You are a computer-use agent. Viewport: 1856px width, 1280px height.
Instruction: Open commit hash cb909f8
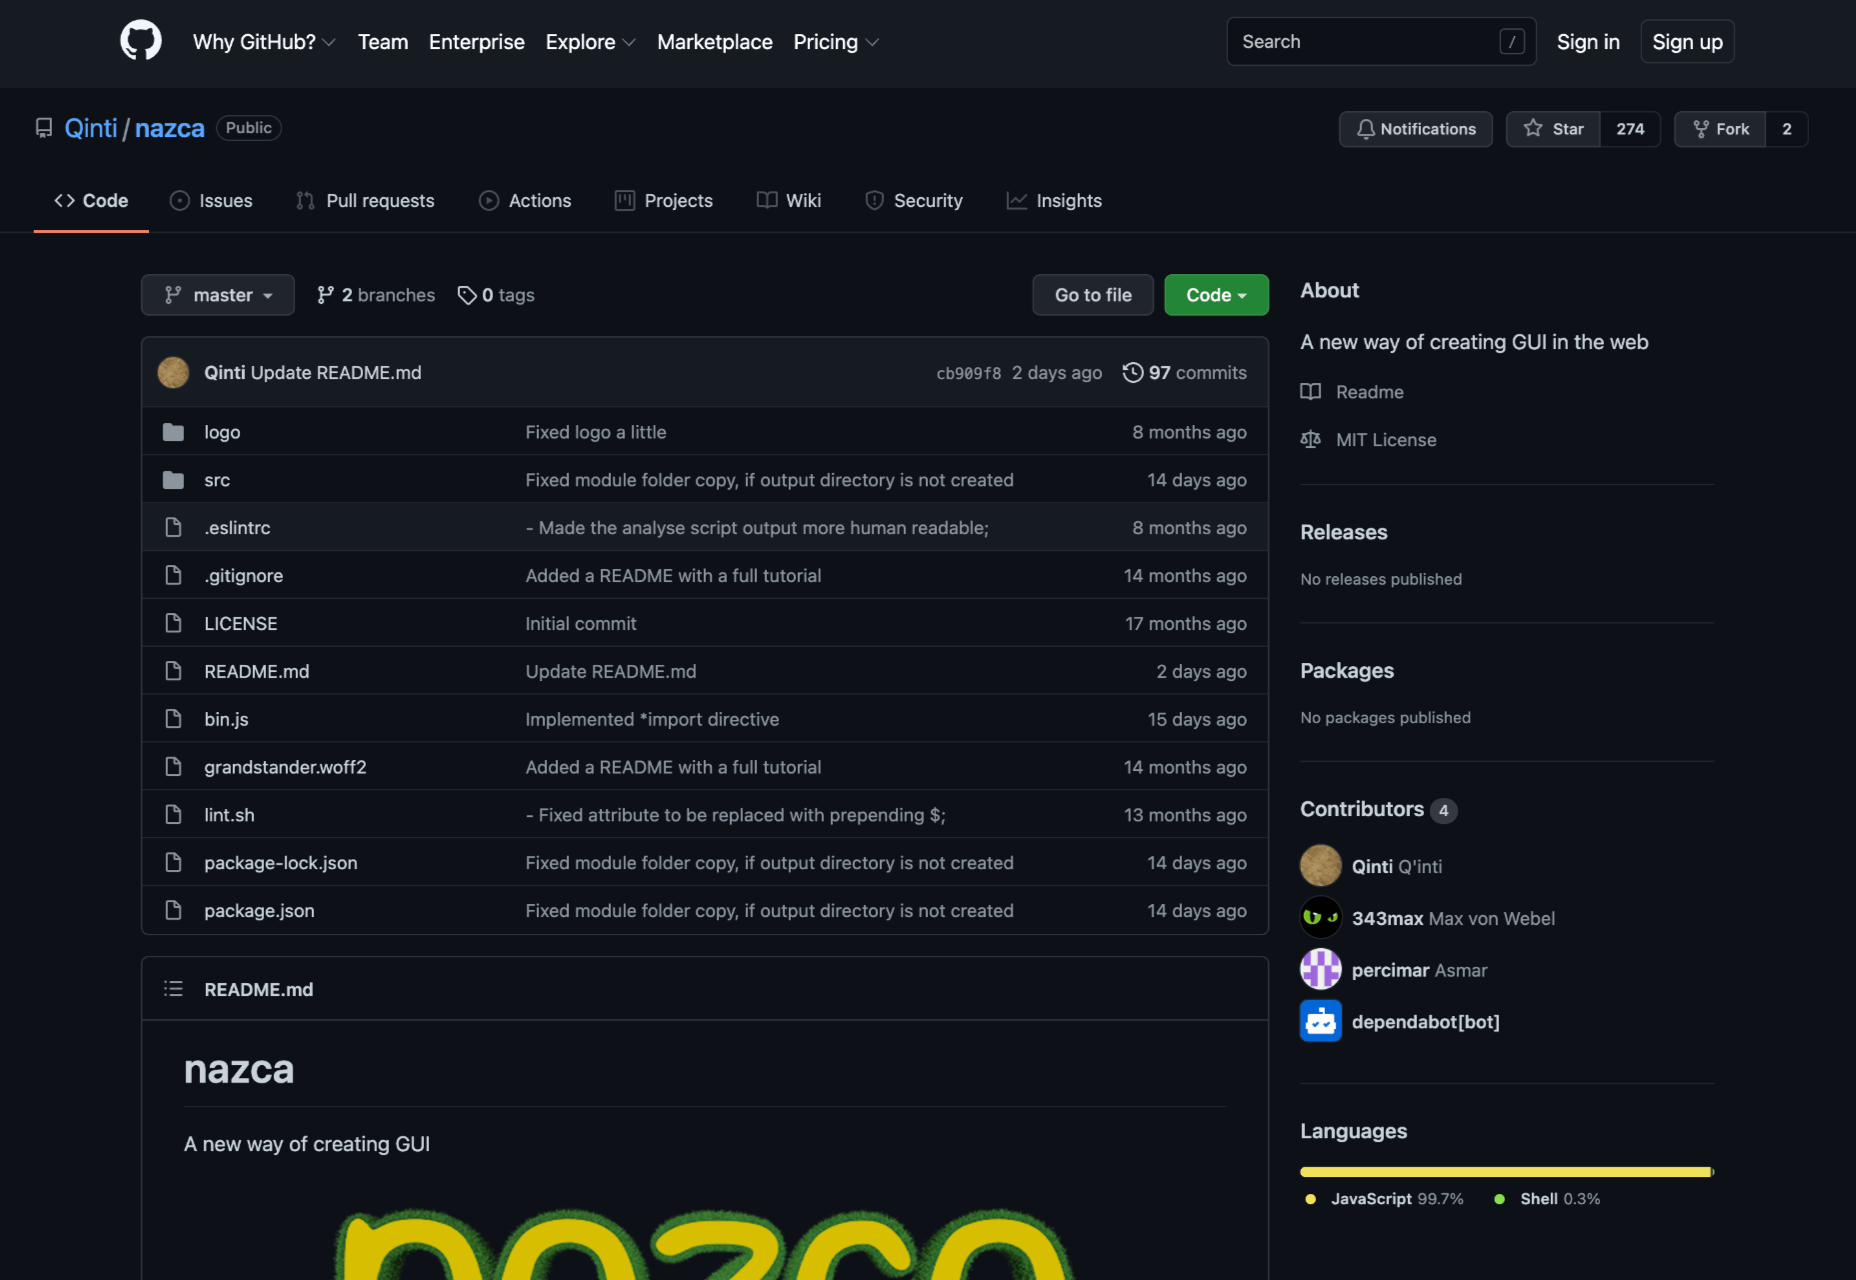[x=968, y=373]
